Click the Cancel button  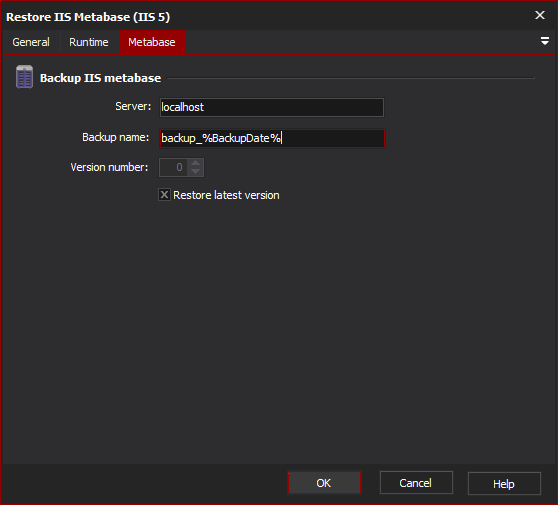point(416,483)
